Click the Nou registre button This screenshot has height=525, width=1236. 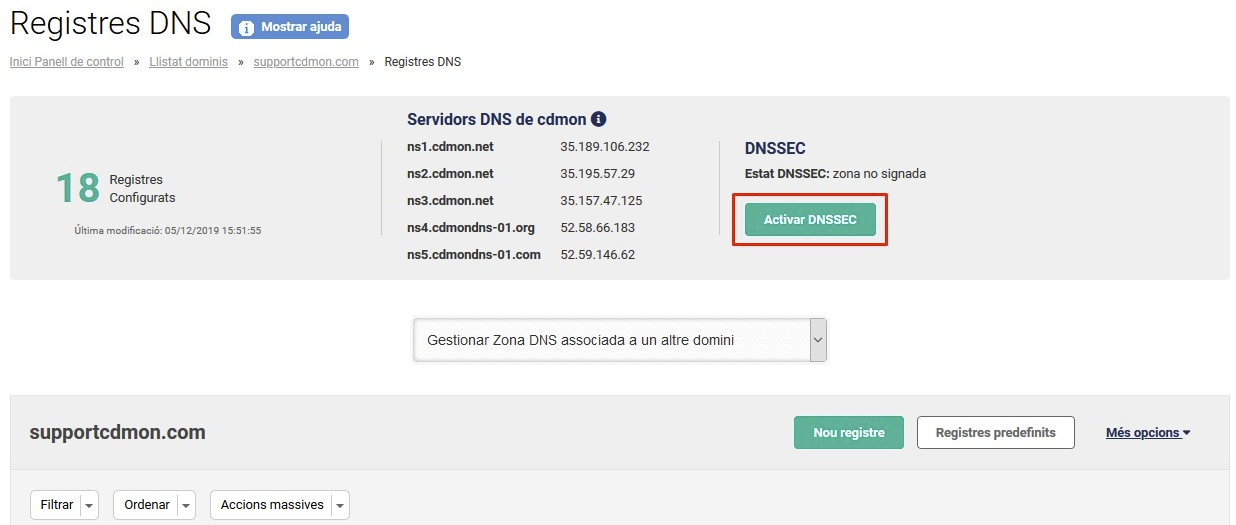click(x=848, y=433)
